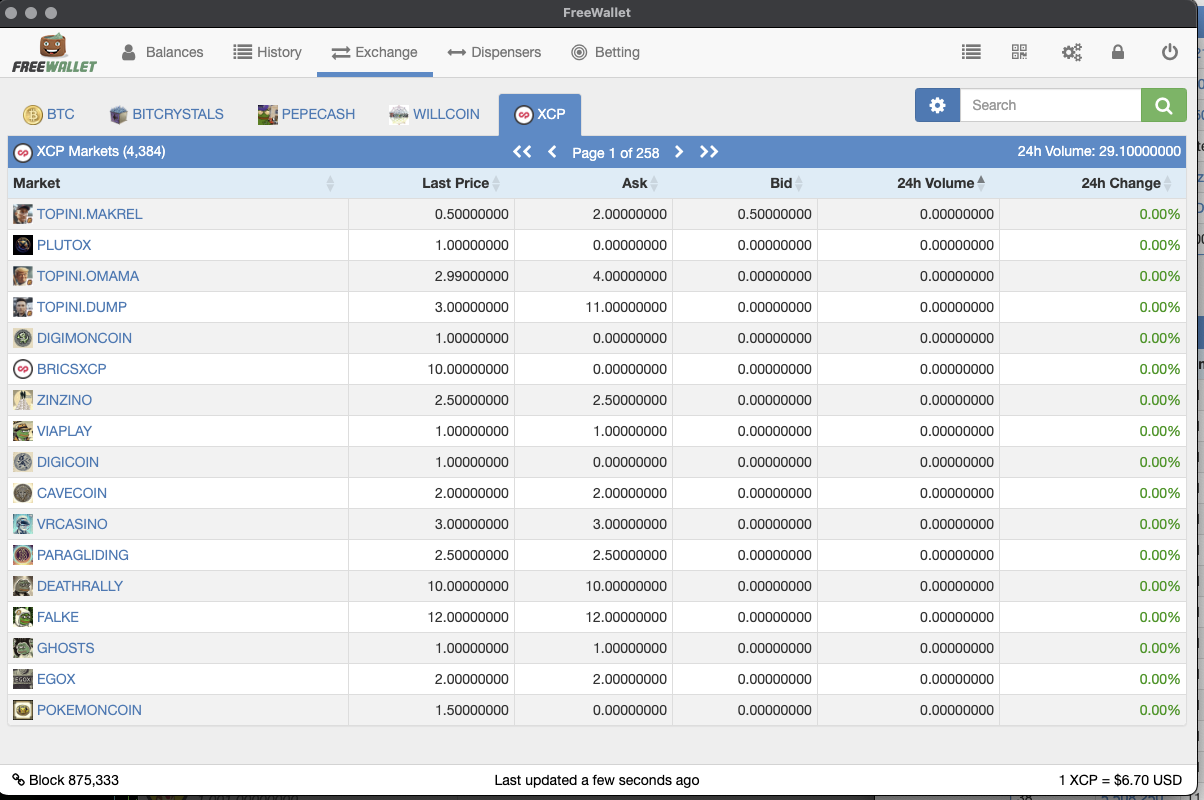Image resolution: width=1204 pixels, height=800 pixels.
Task: Click the POKEMONCOIN token icon
Action: click(23, 710)
